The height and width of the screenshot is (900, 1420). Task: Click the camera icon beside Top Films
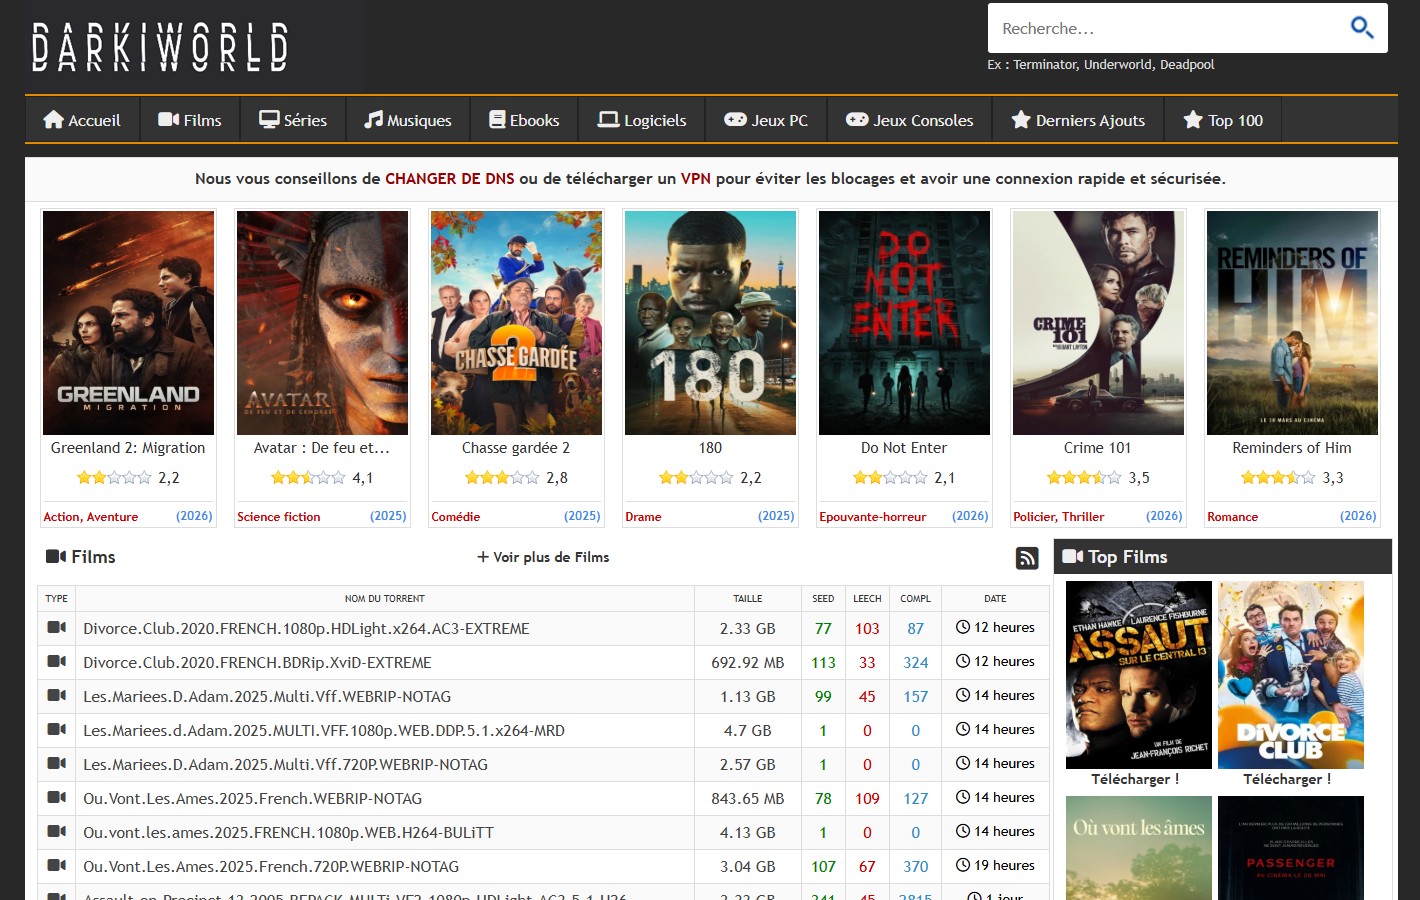(x=1073, y=556)
